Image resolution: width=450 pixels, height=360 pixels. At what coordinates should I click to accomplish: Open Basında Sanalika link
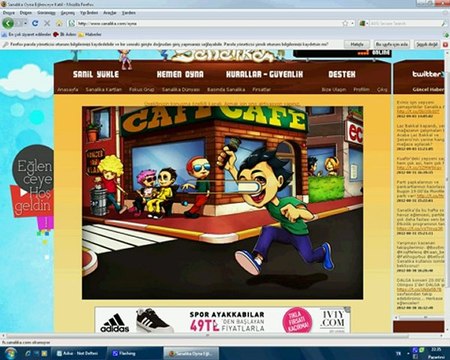click(226, 89)
